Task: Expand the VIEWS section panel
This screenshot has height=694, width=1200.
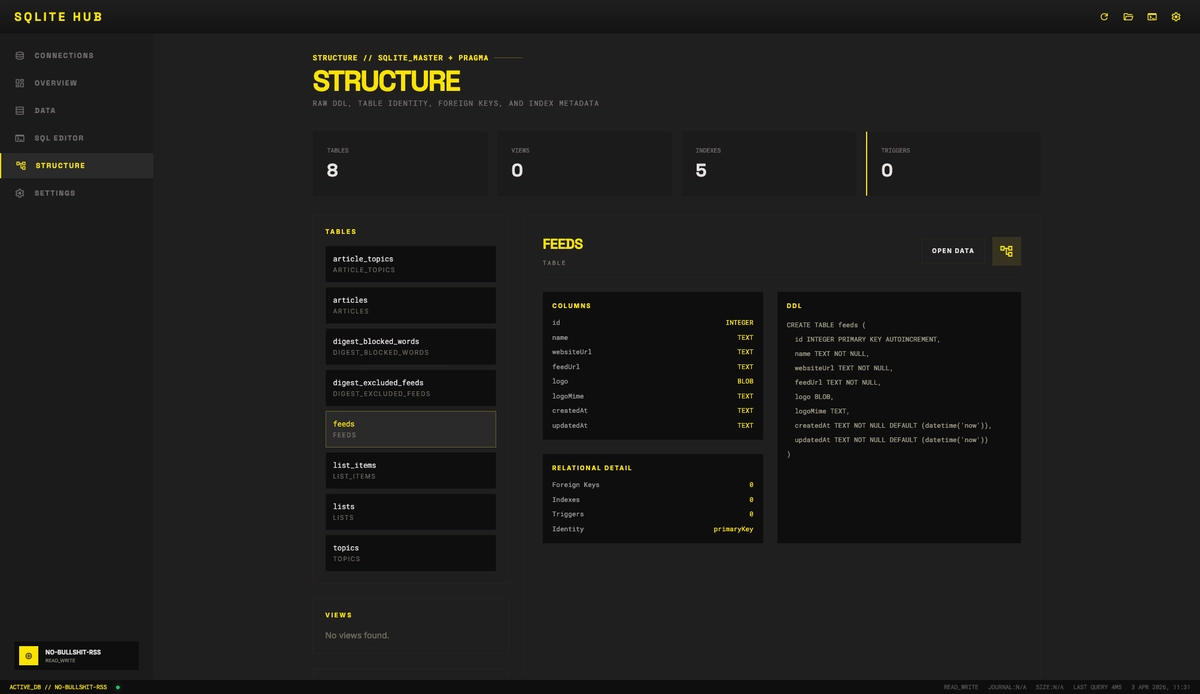Action: pos(338,615)
